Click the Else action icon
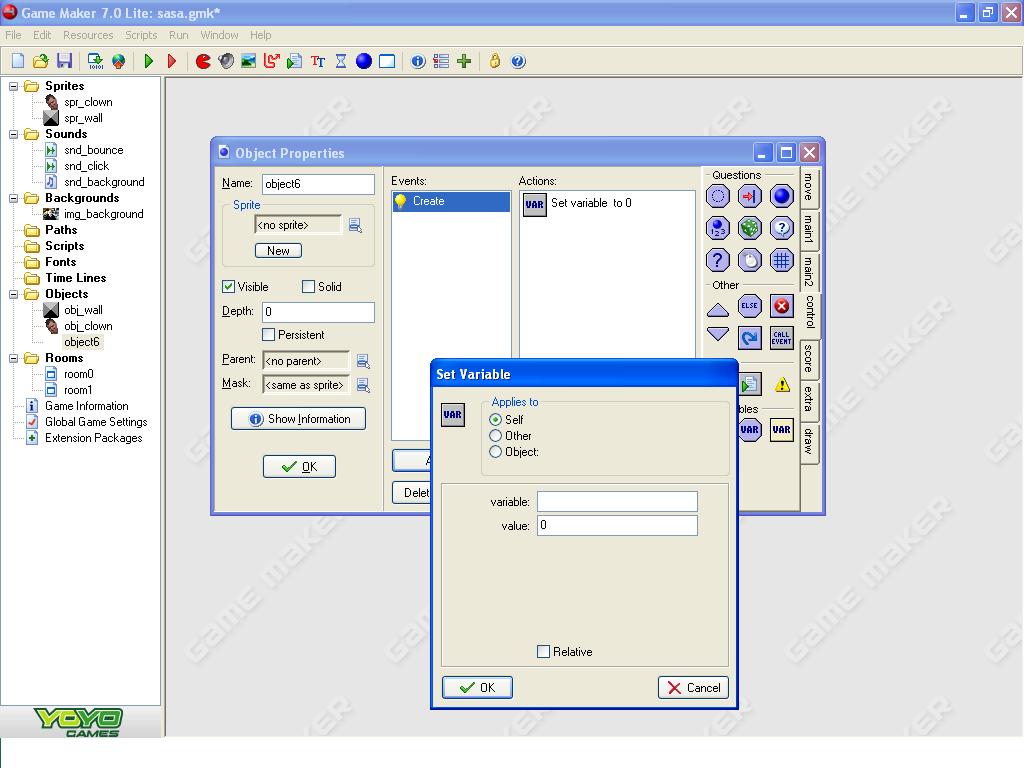This screenshot has height=768, width=1024. click(x=749, y=306)
